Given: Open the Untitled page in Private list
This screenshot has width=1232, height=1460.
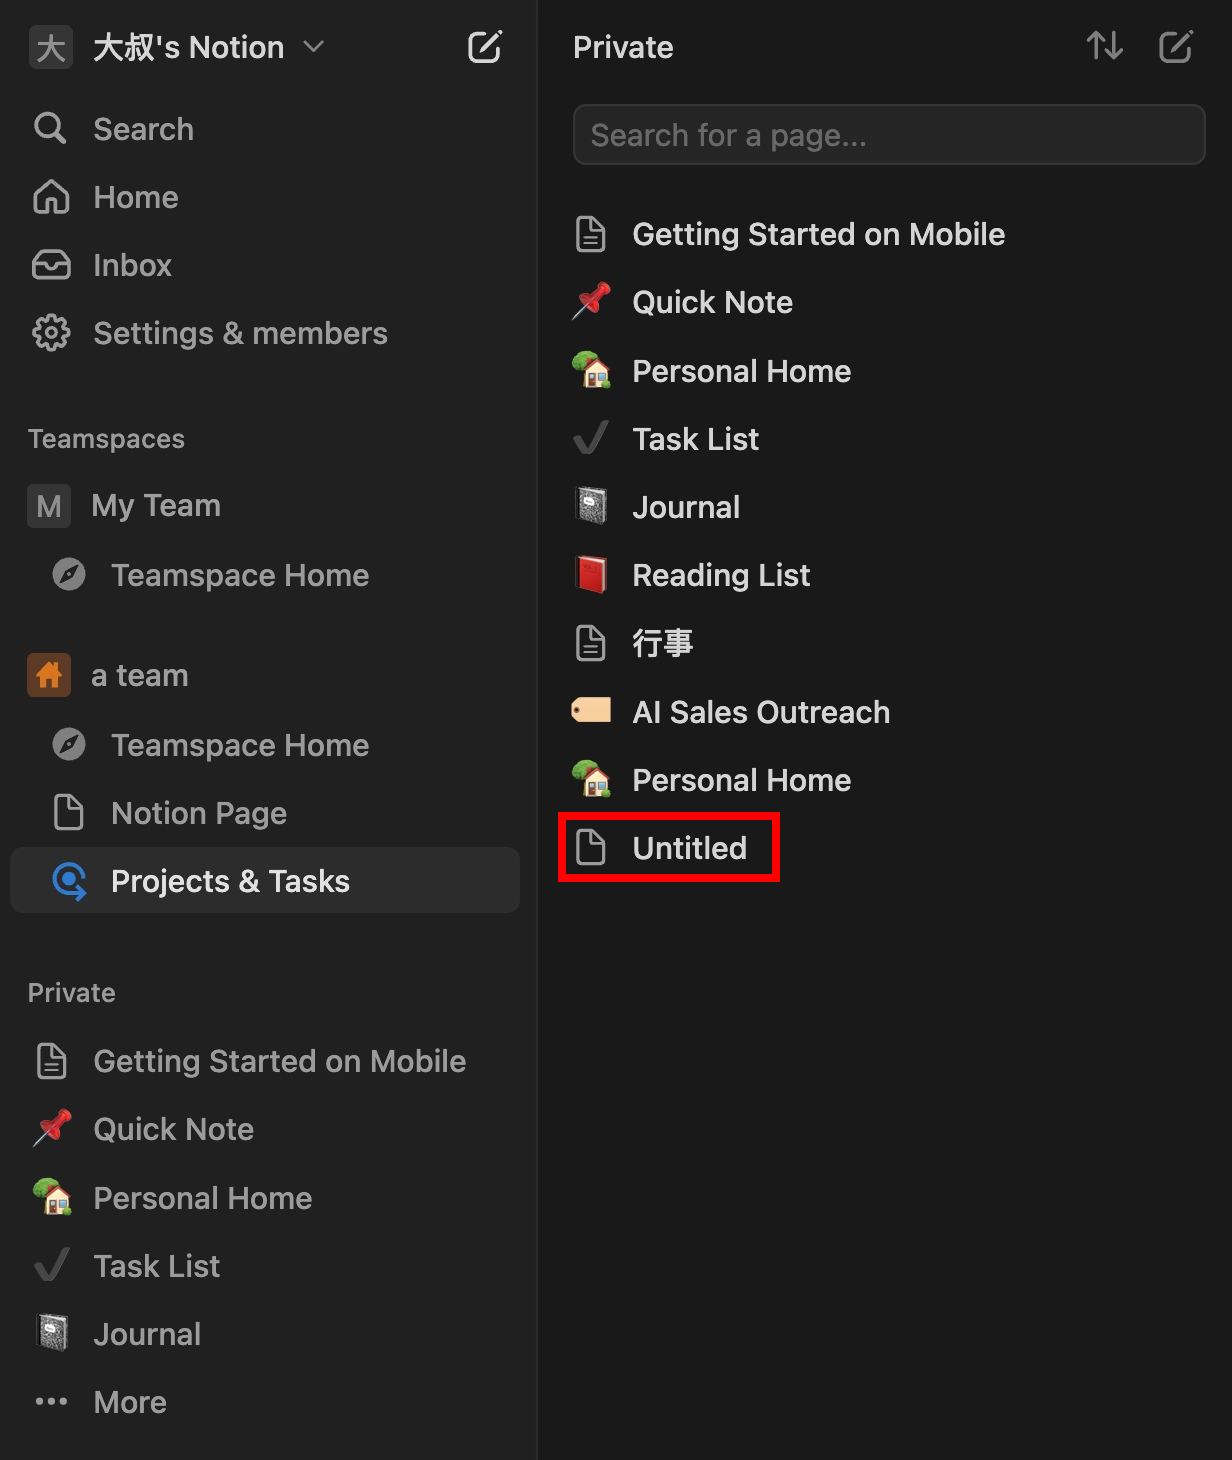Looking at the screenshot, I should (689, 848).
